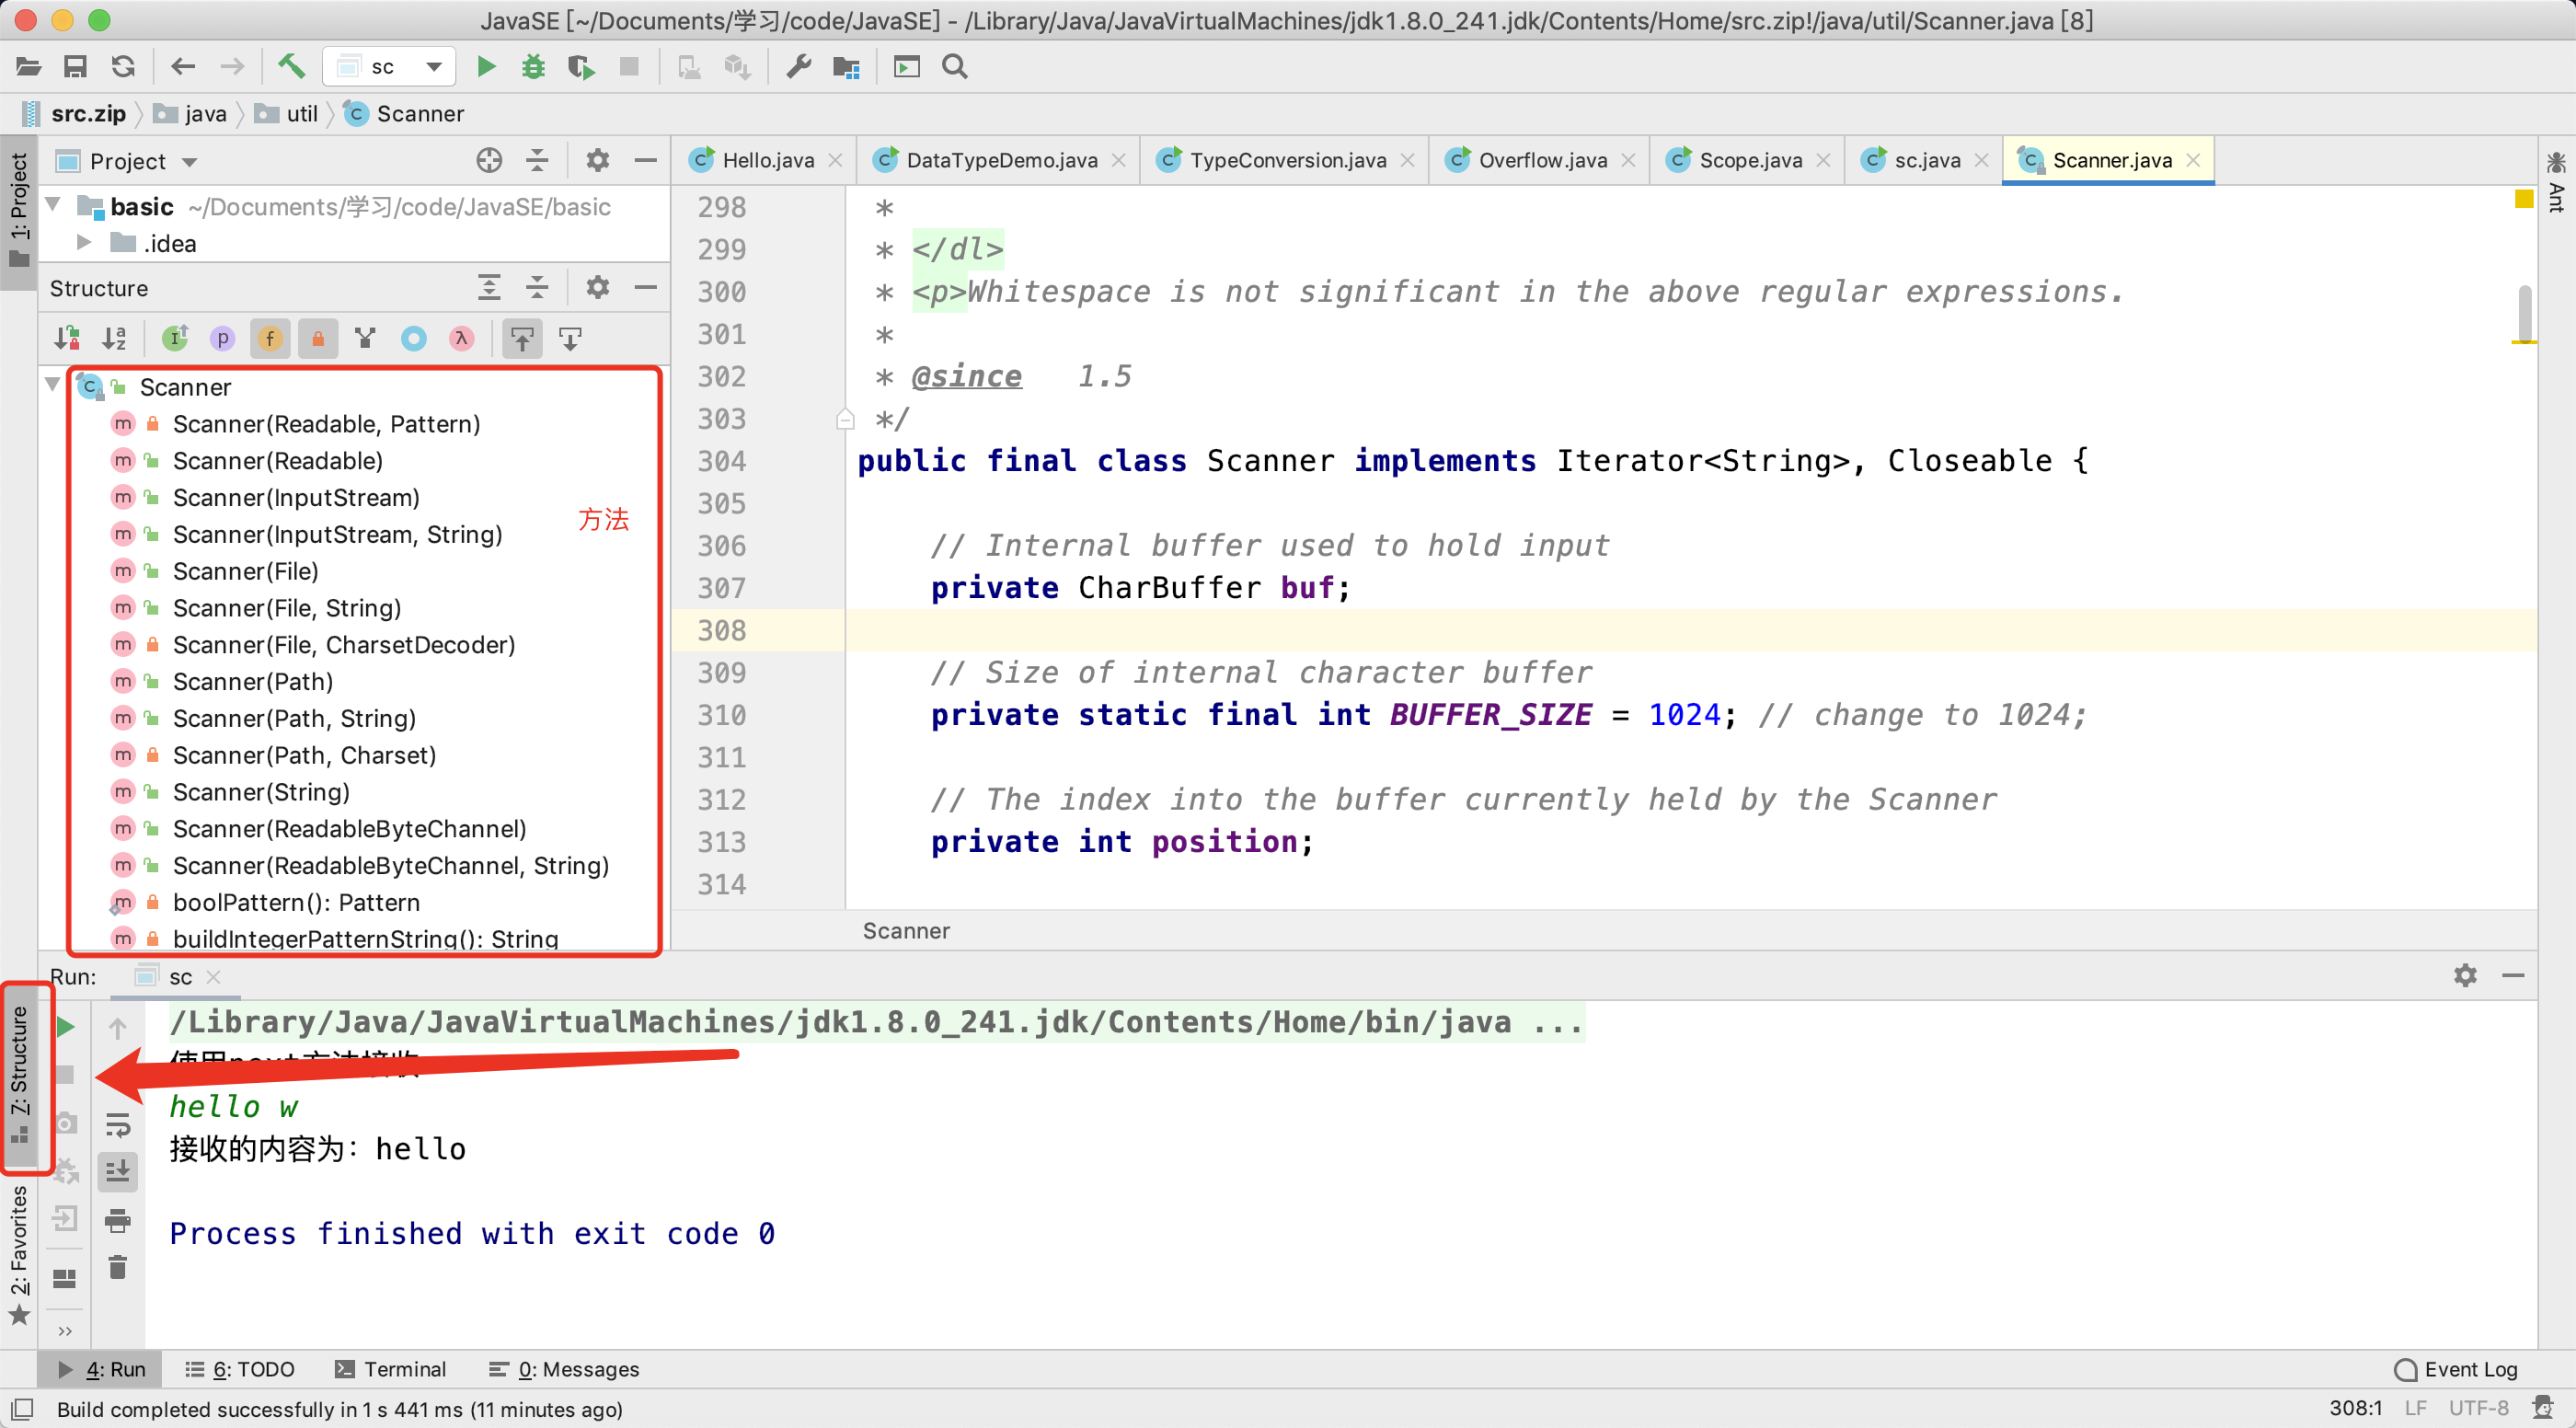This screenshot has height=1428, width=2576.
Task: Click the Debug bug icon
Action: (x=533, y=67)
